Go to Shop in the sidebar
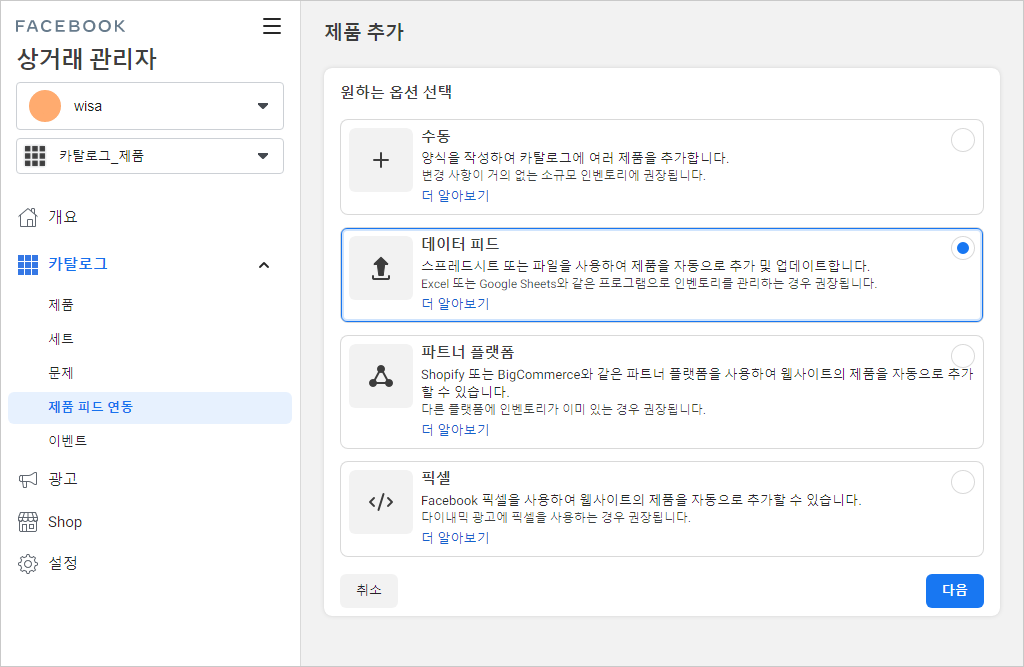The width and height of the screenshot is (1024, 667). click(x=65, y=522)
